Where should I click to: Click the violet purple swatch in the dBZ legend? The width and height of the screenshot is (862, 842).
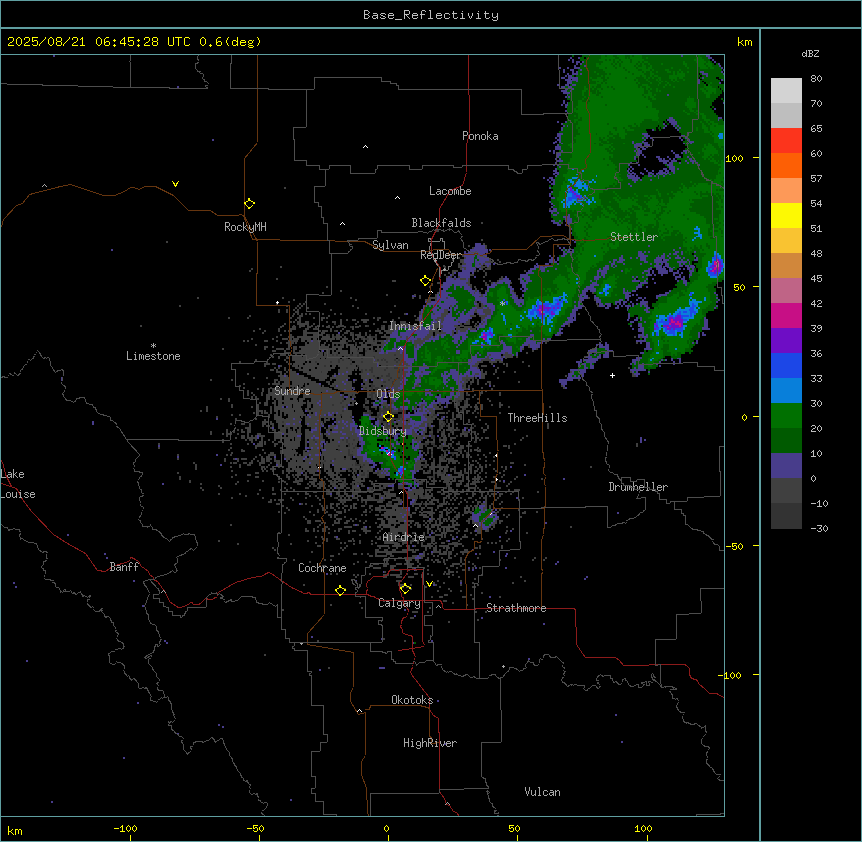click(x=786, y=341)
